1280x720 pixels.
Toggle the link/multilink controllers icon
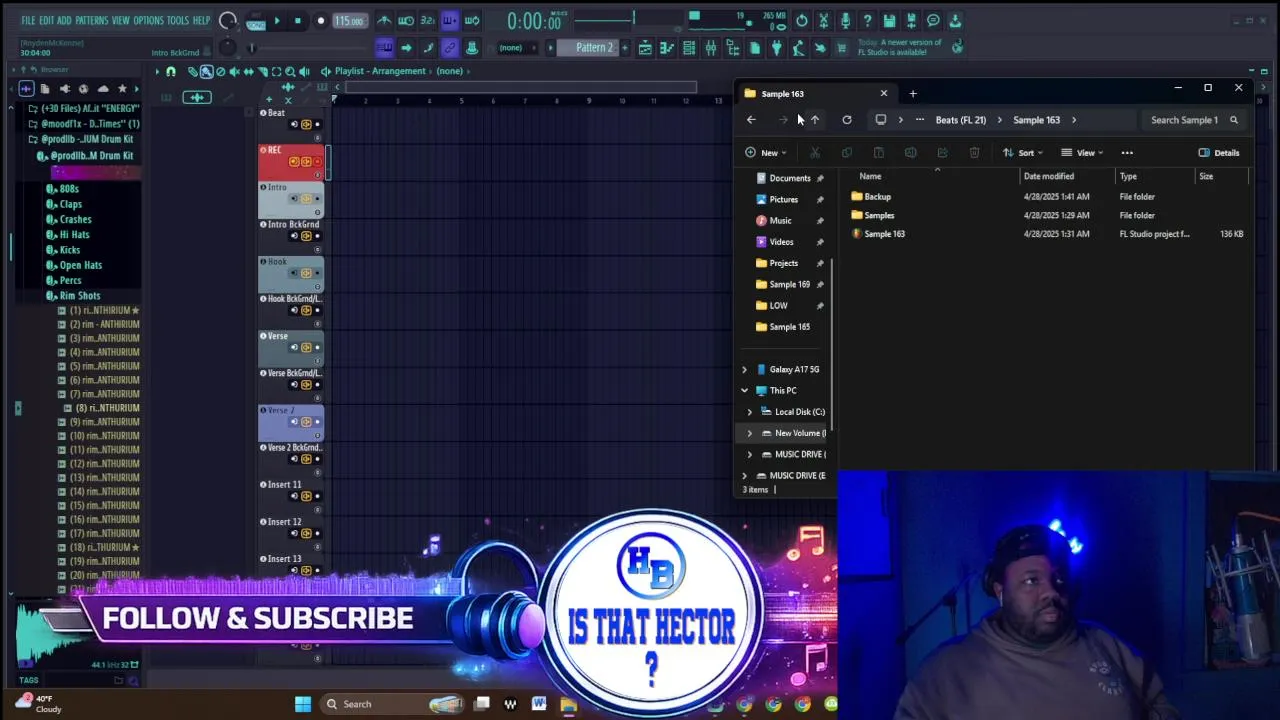(x=449, y=47)
